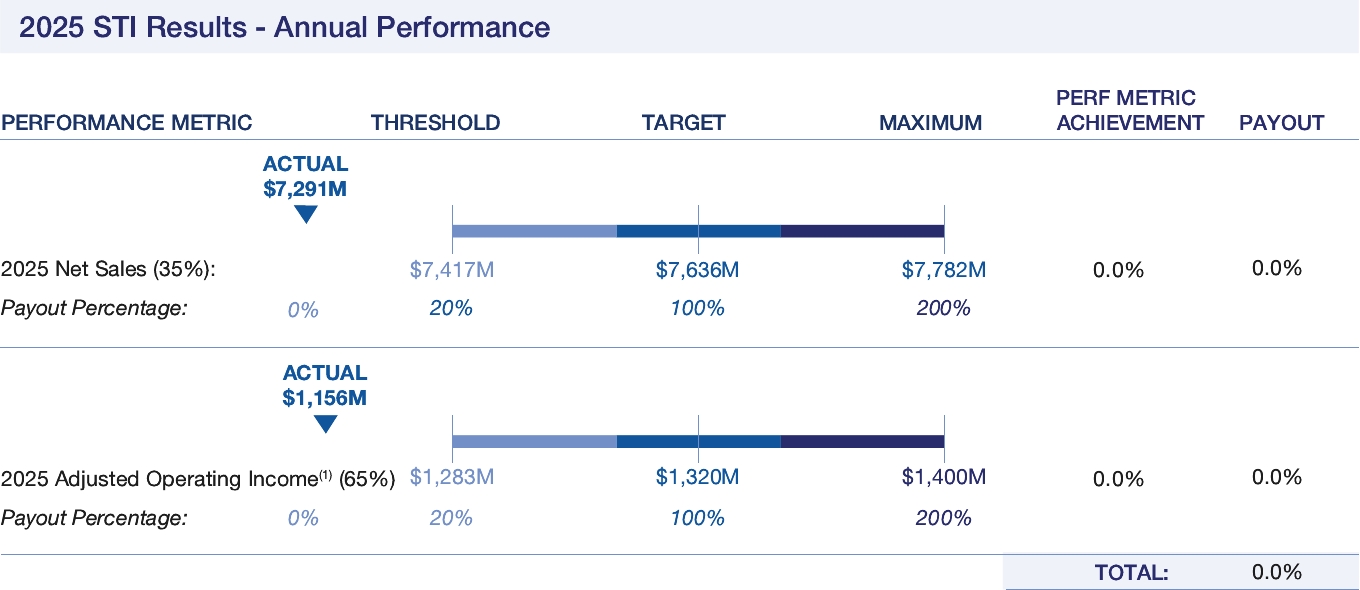Select the THRESHOLD column header
Viewport: 1360px width, 590px height.
(x=435, y=123)
